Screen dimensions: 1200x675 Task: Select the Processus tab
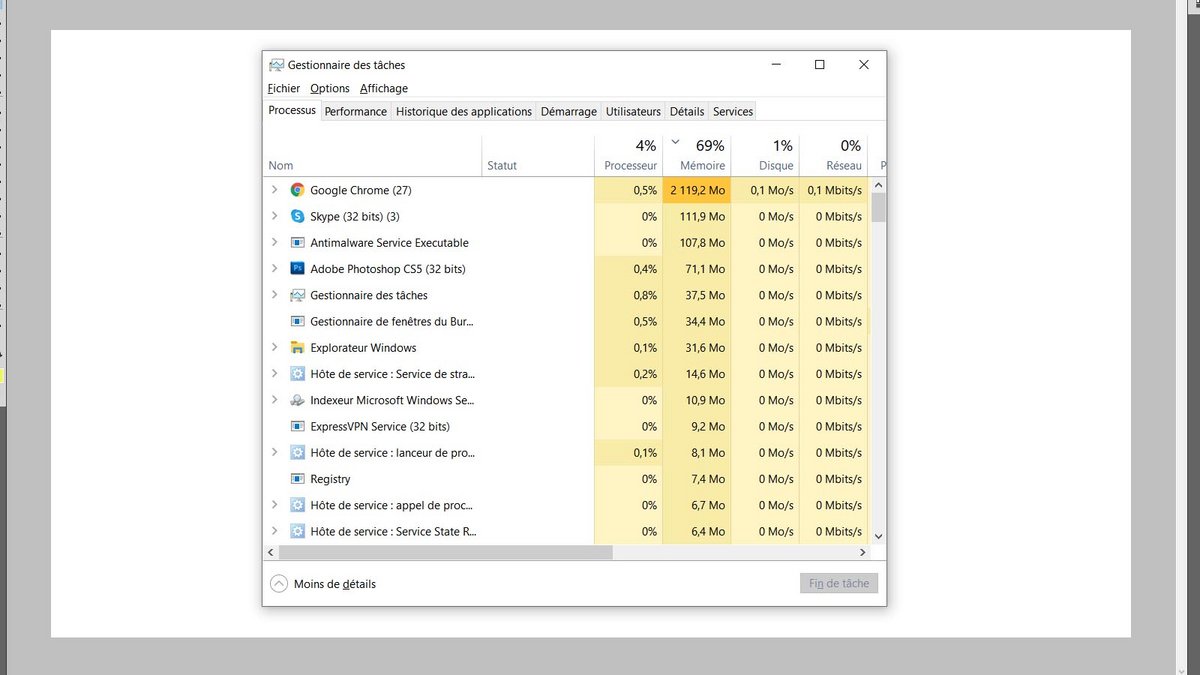coord(292,111)
